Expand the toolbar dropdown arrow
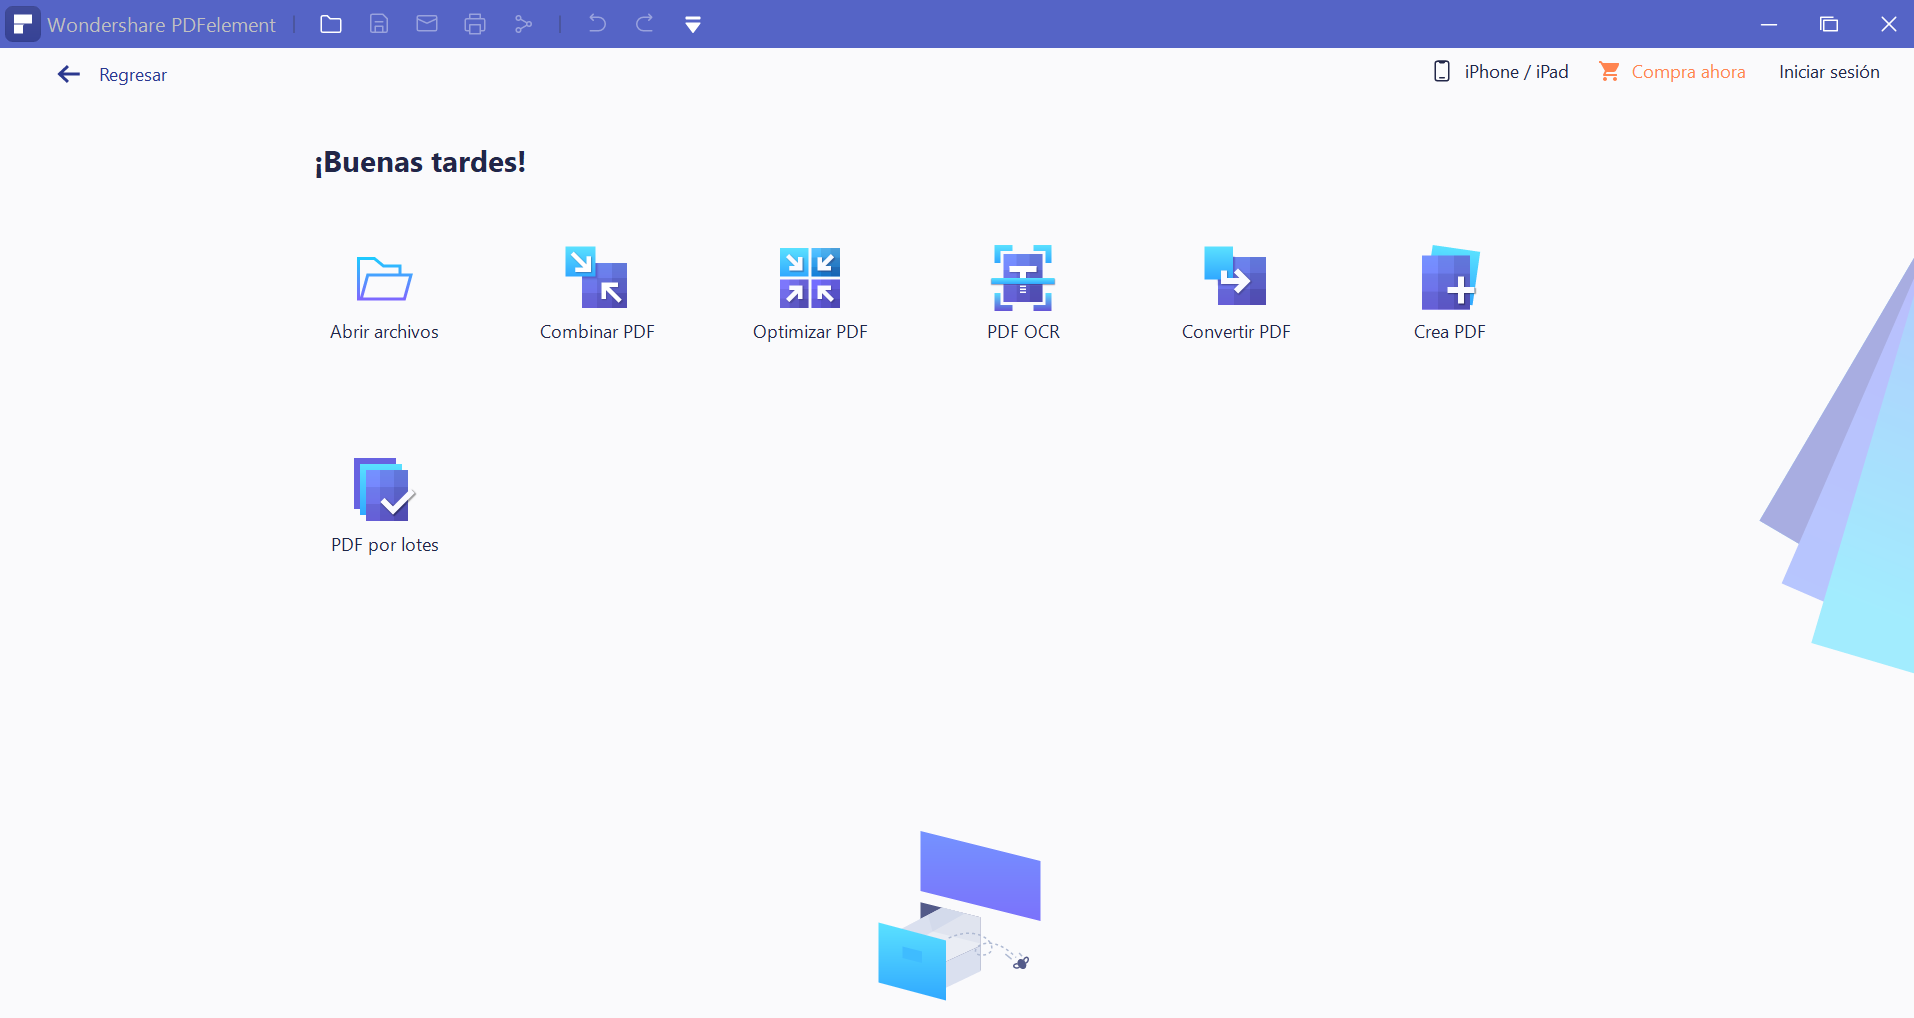 [x=693, y=24]
